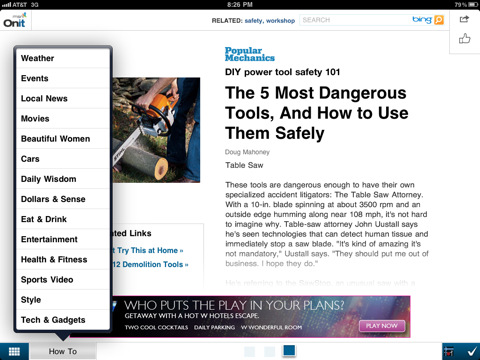Viewport: 480px width, 360px height.
Task: Click the related 'workshop' link
Action: 280,21
